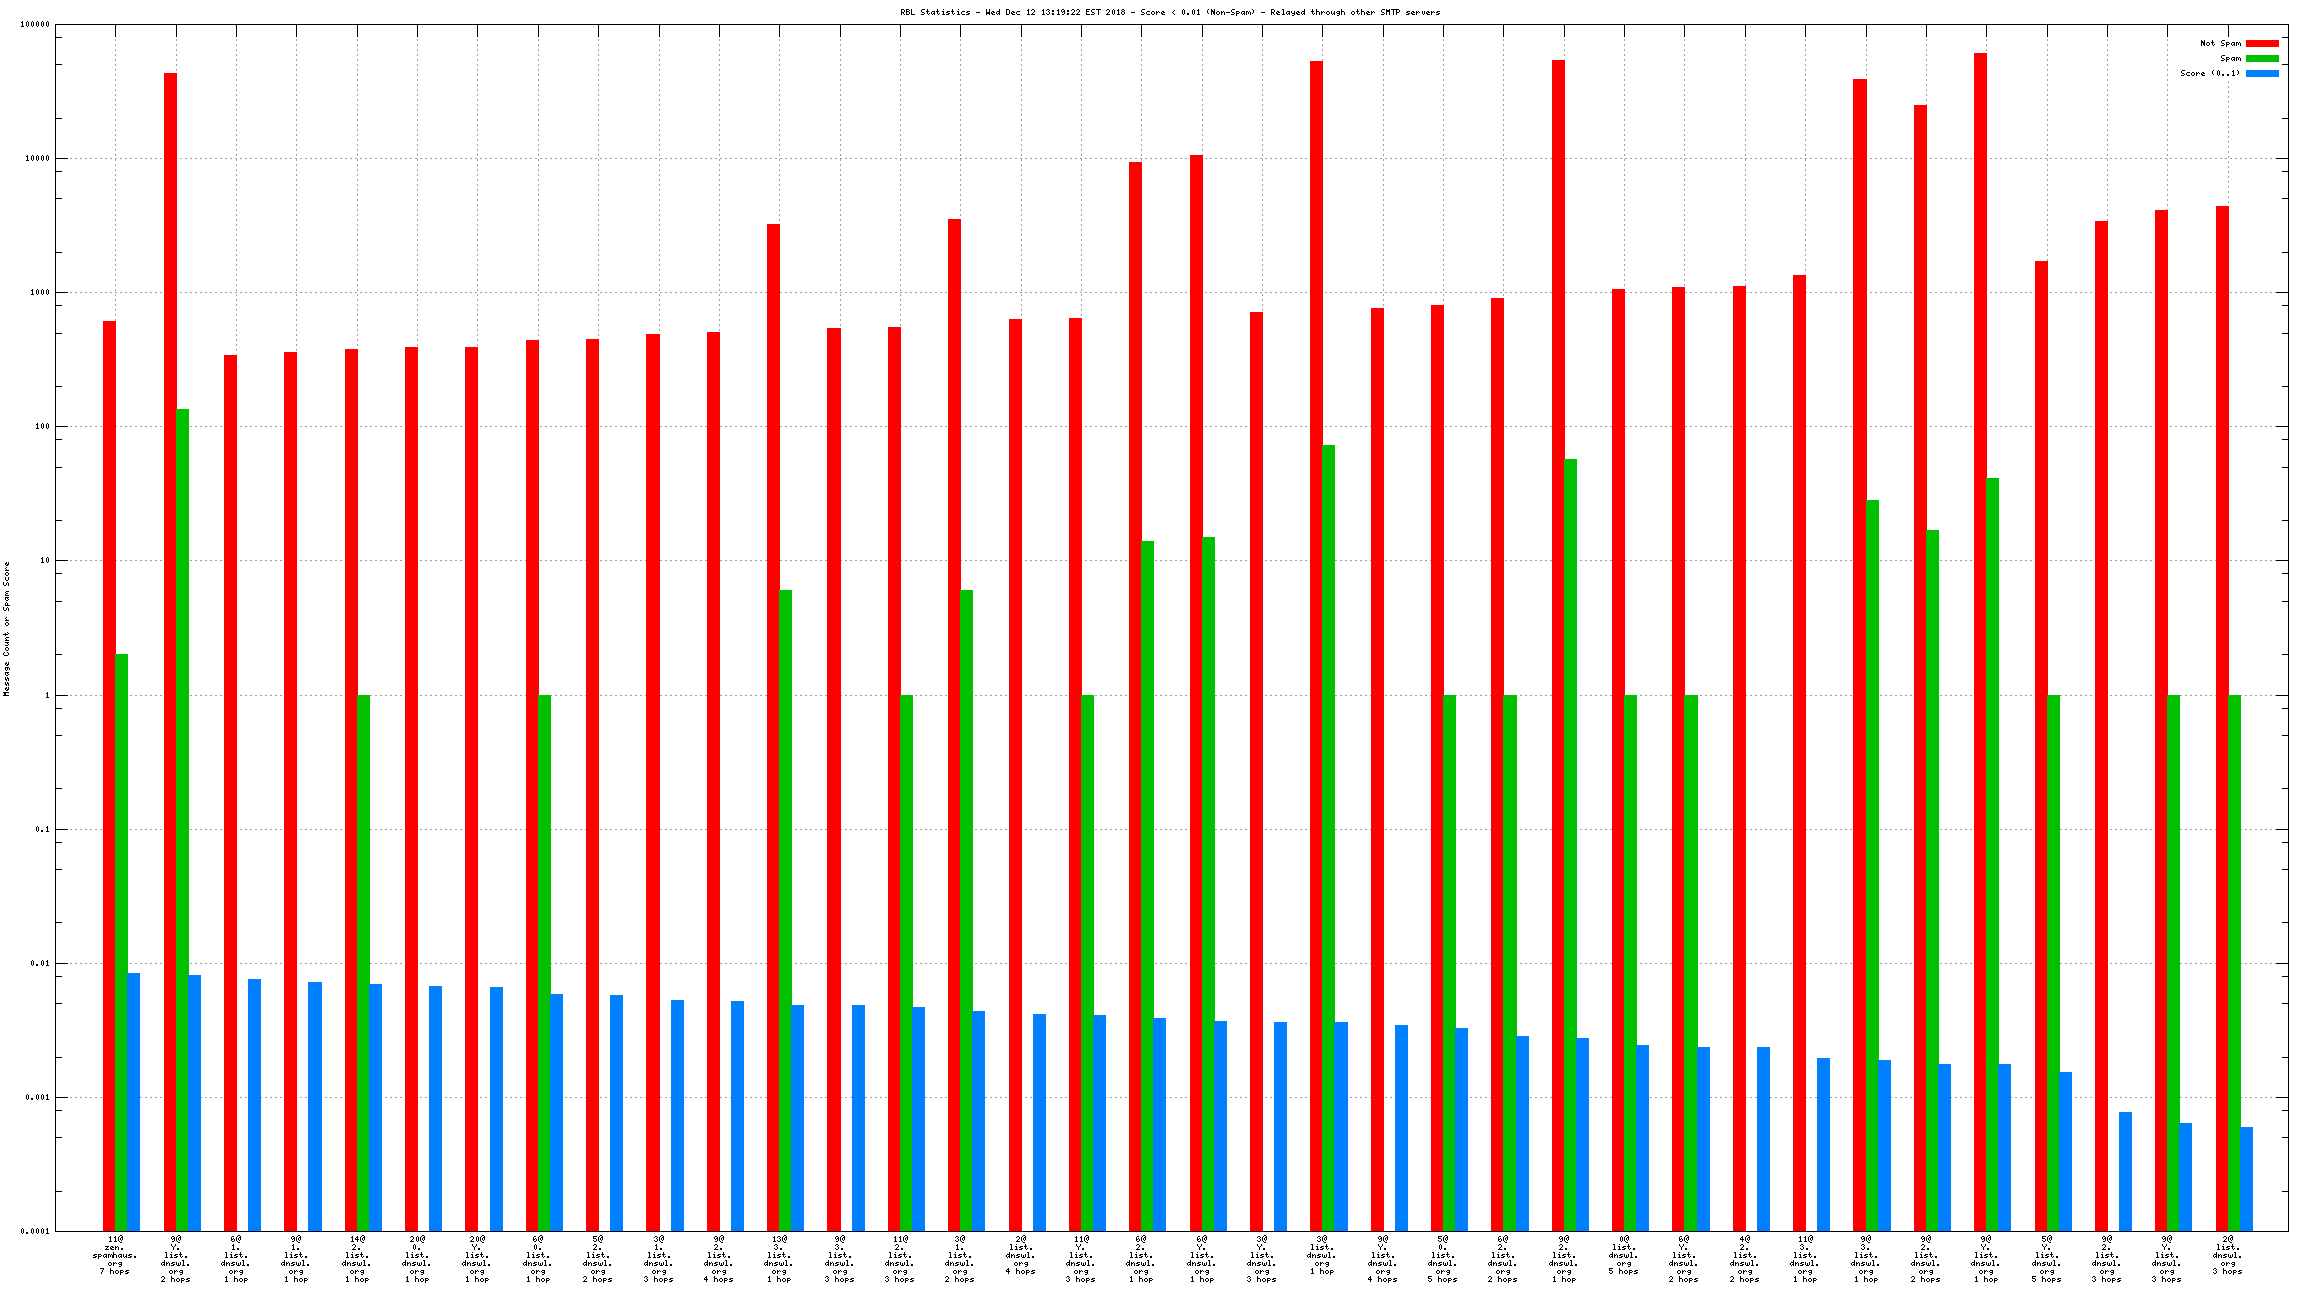Screen dimensions: 2304x1296
Task: Click the red Not Spam legend swatch
Action: 2262,43
